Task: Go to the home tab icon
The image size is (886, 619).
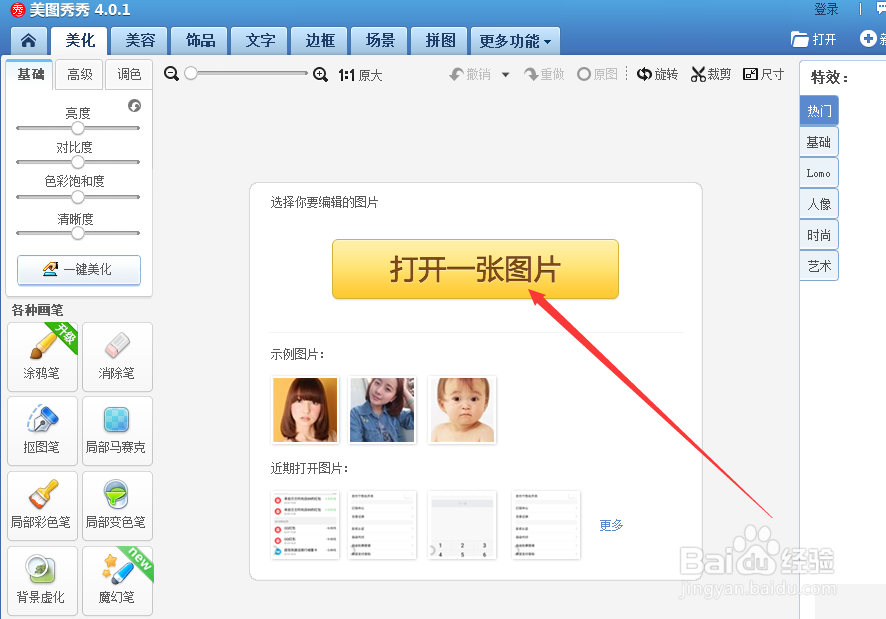Action: tap(28, 40)
